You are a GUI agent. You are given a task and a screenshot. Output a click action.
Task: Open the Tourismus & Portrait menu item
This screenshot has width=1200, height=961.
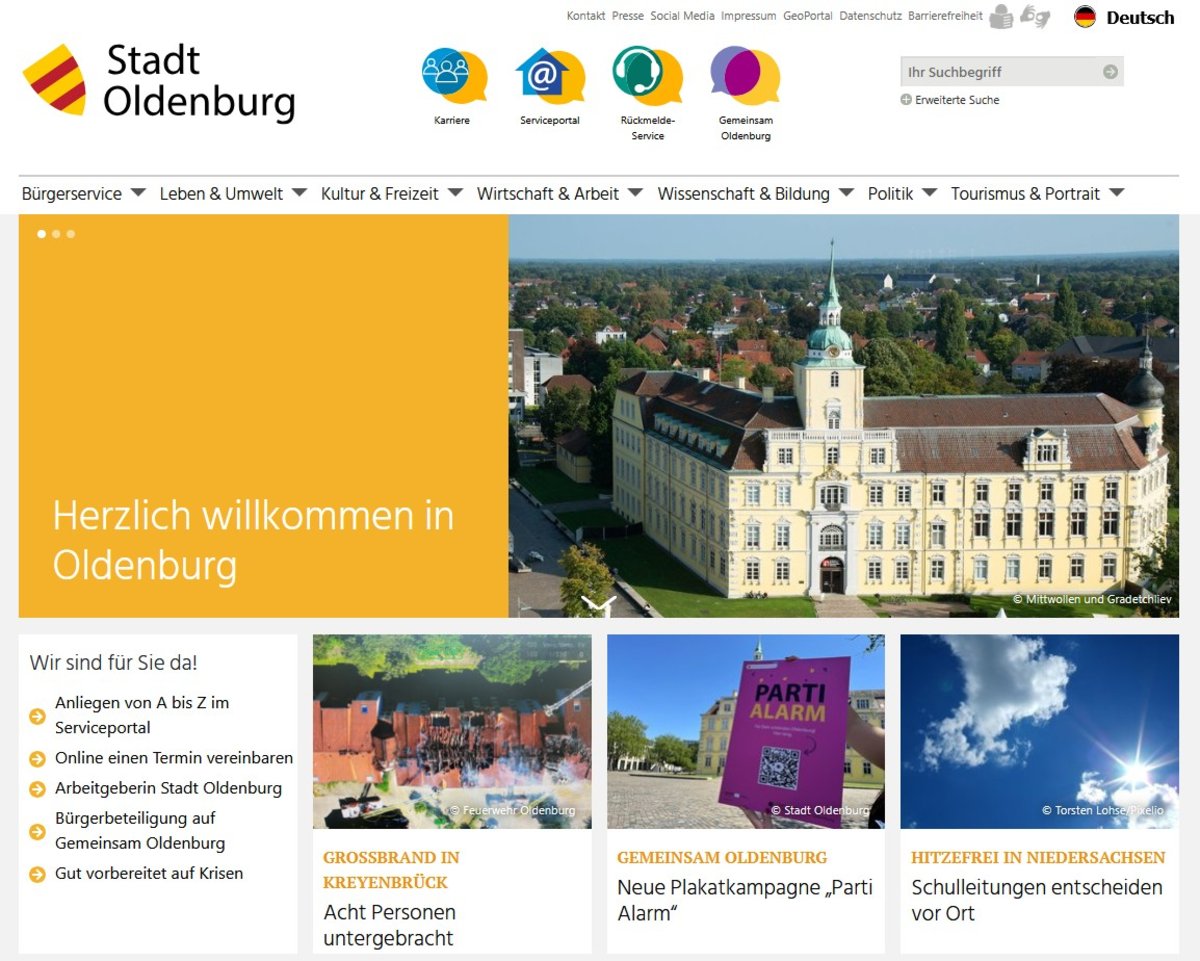1026,194
